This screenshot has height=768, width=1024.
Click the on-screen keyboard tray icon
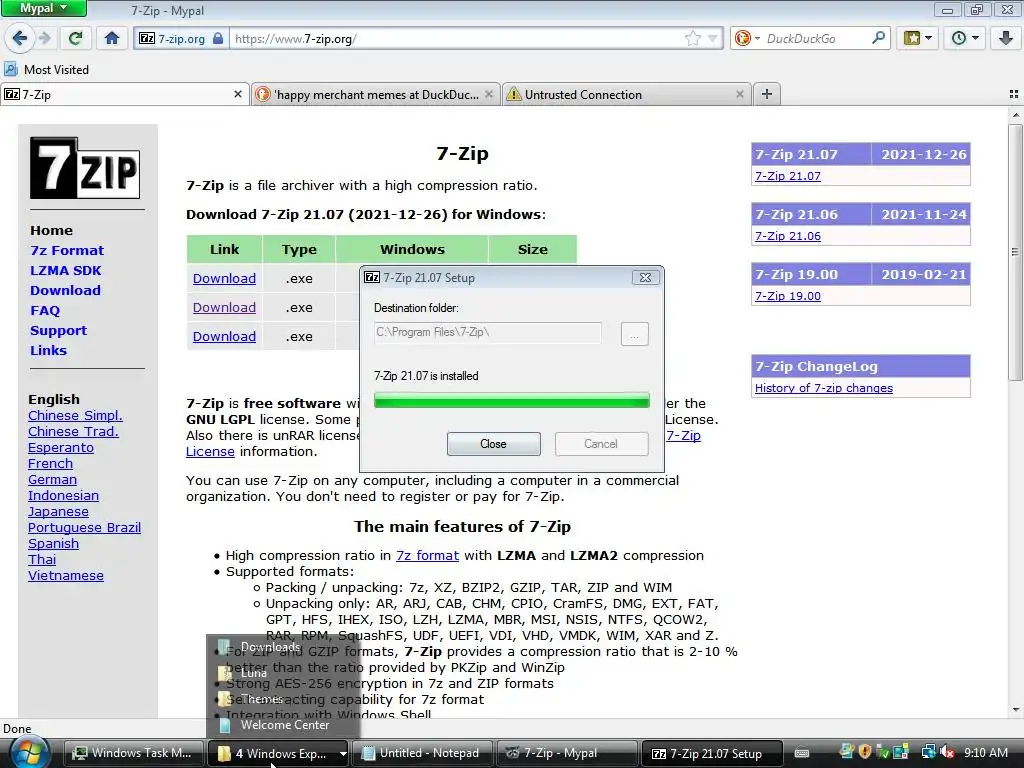(801, 753)
